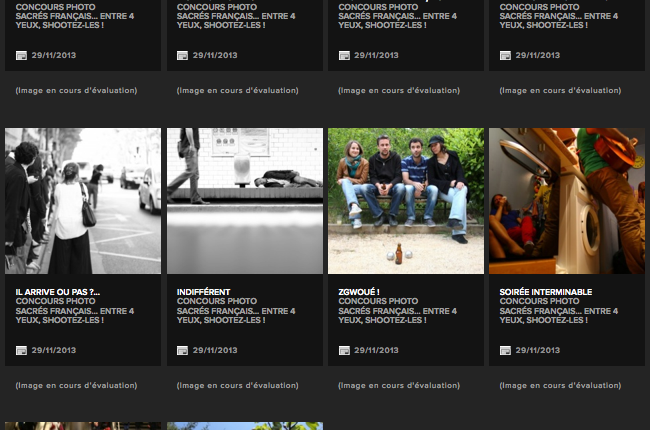The width and height of the screenshot is (650, 430).
Task: Follow the 'Concours photo Sacrés Français' link under 'Zgwoué !'
Action: click(x=397, y=311)
